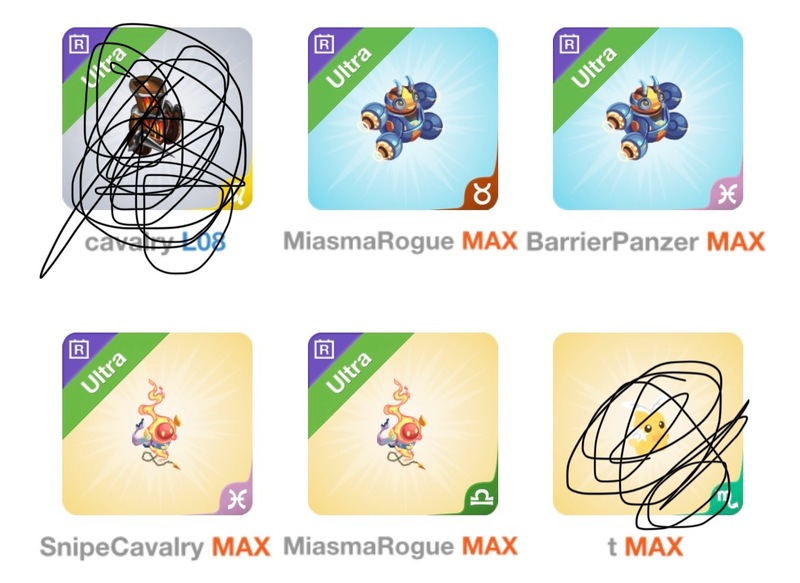Select the blue robot on BarrierPanzer card
The height and width of the screenshot is (583, 800).
click(647, 119)
